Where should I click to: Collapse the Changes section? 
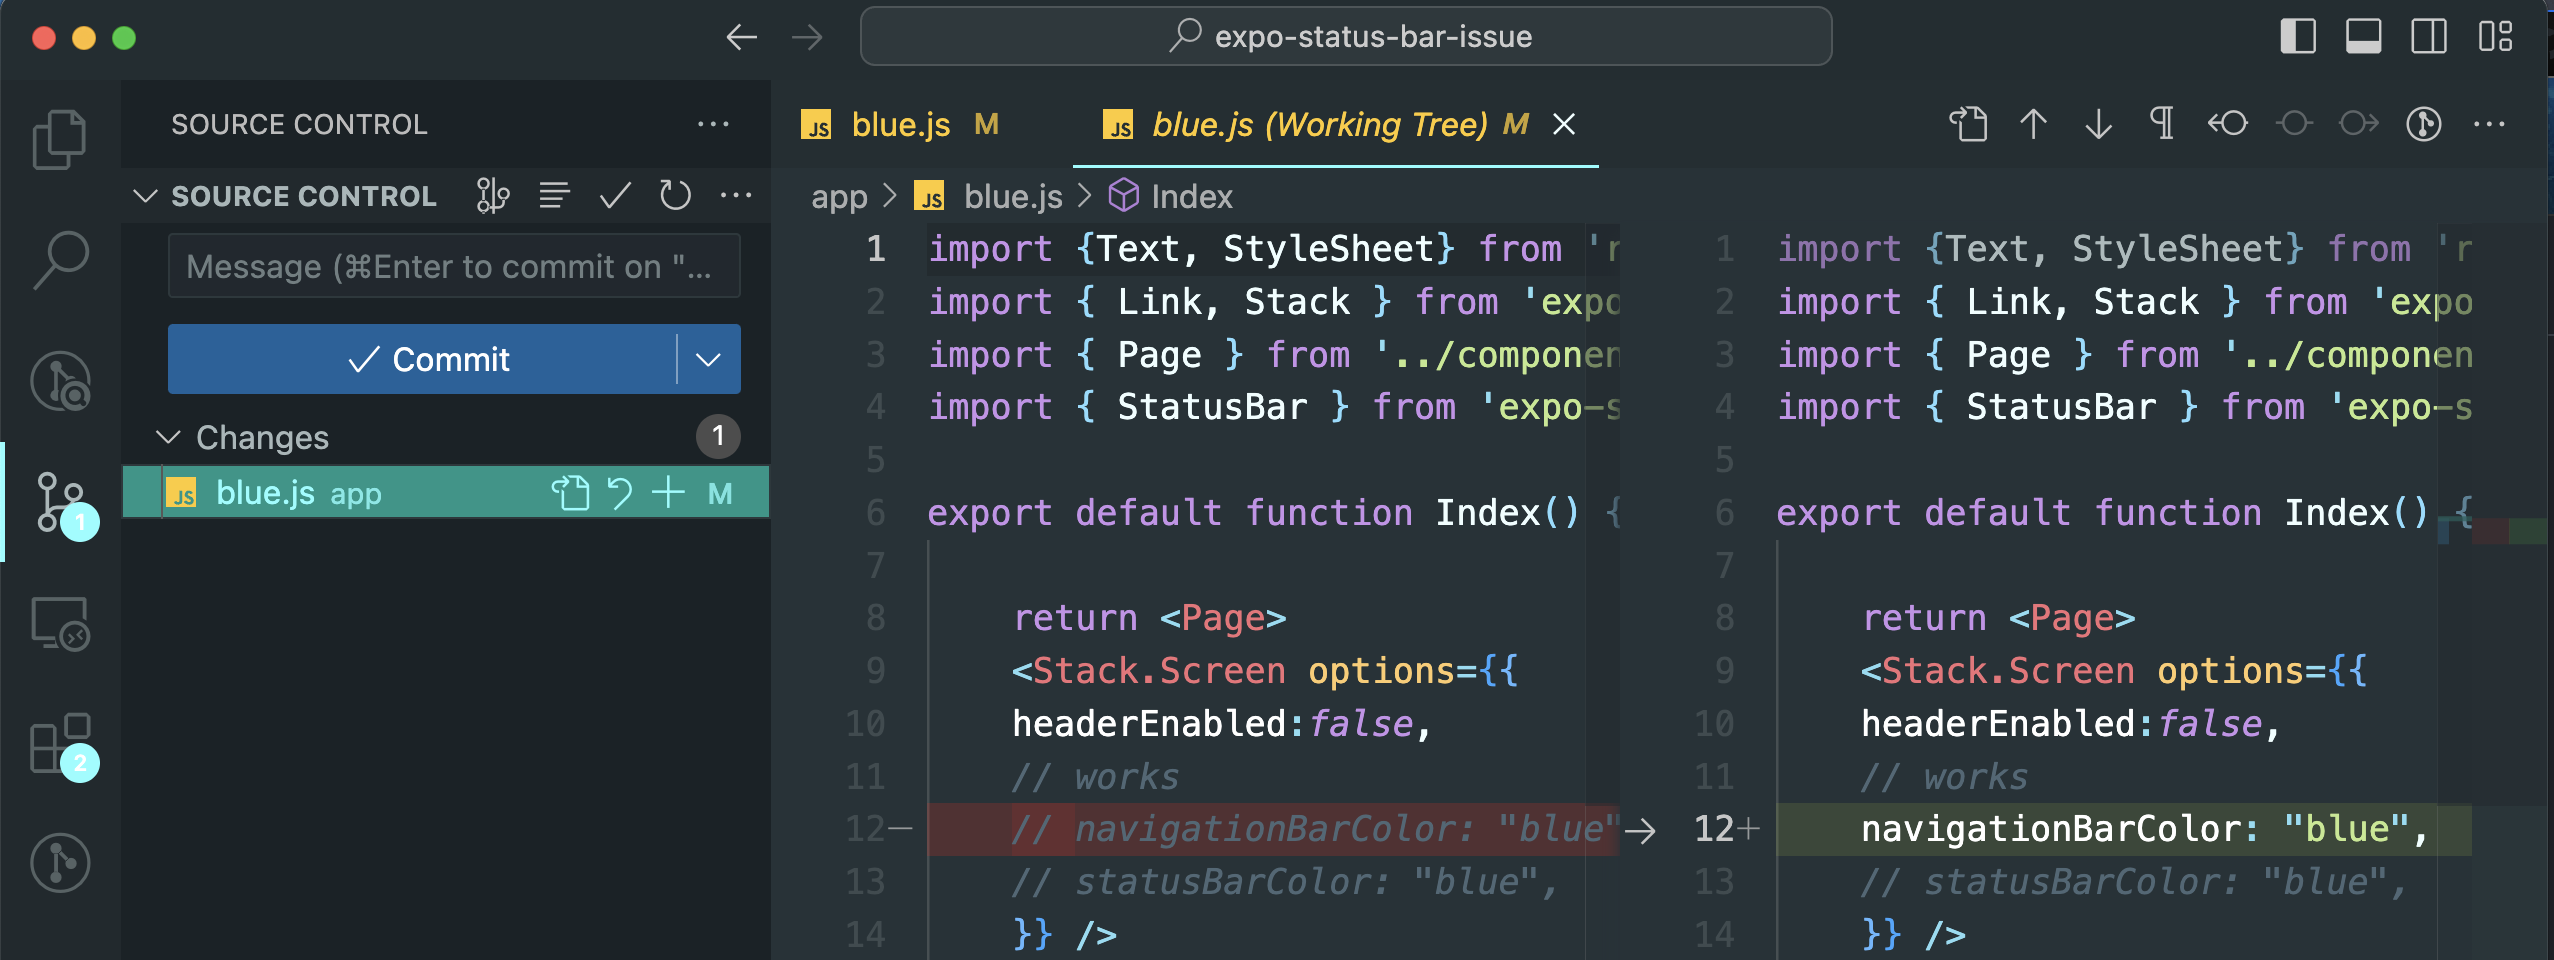pyautogui.click(x=170, y=436)
